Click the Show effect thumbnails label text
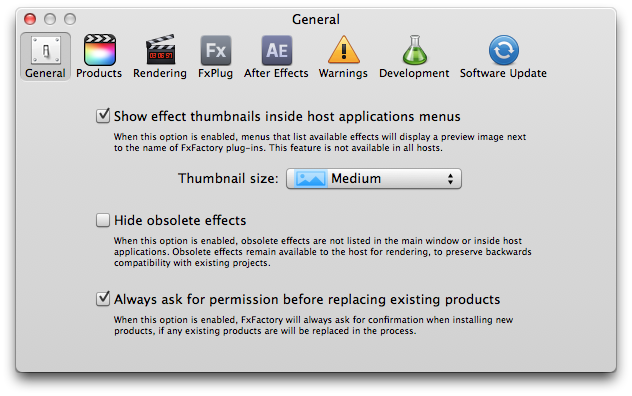The height and width of the screenshot is (396, 632). (287, 117)
